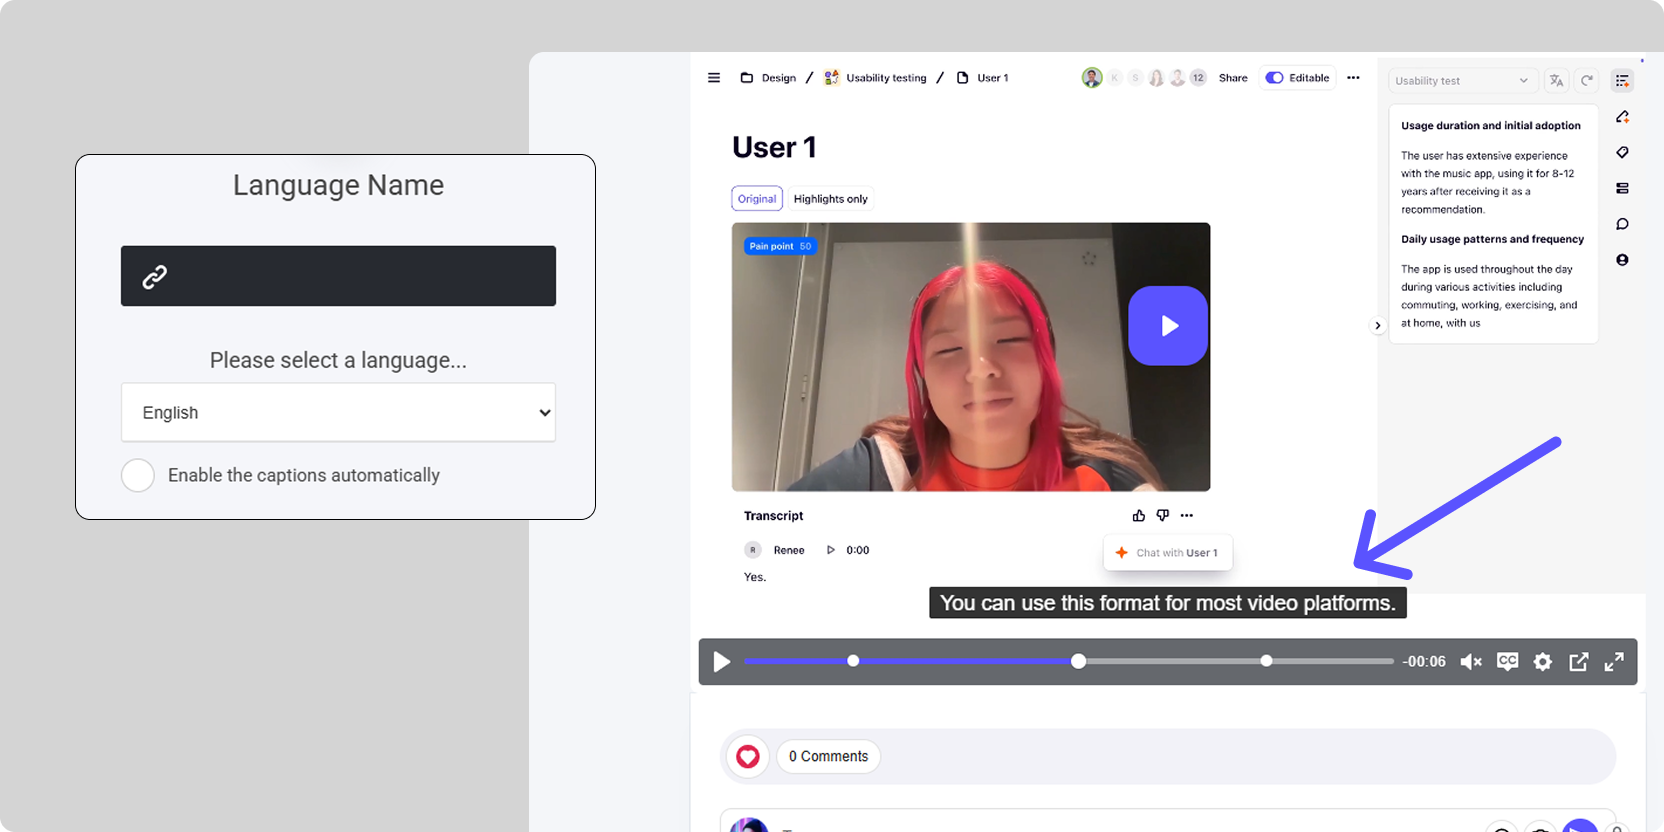Select the Original tab
Image resolution: width=1664 pixels, height=832 pixels.
(x=757, y=199)
